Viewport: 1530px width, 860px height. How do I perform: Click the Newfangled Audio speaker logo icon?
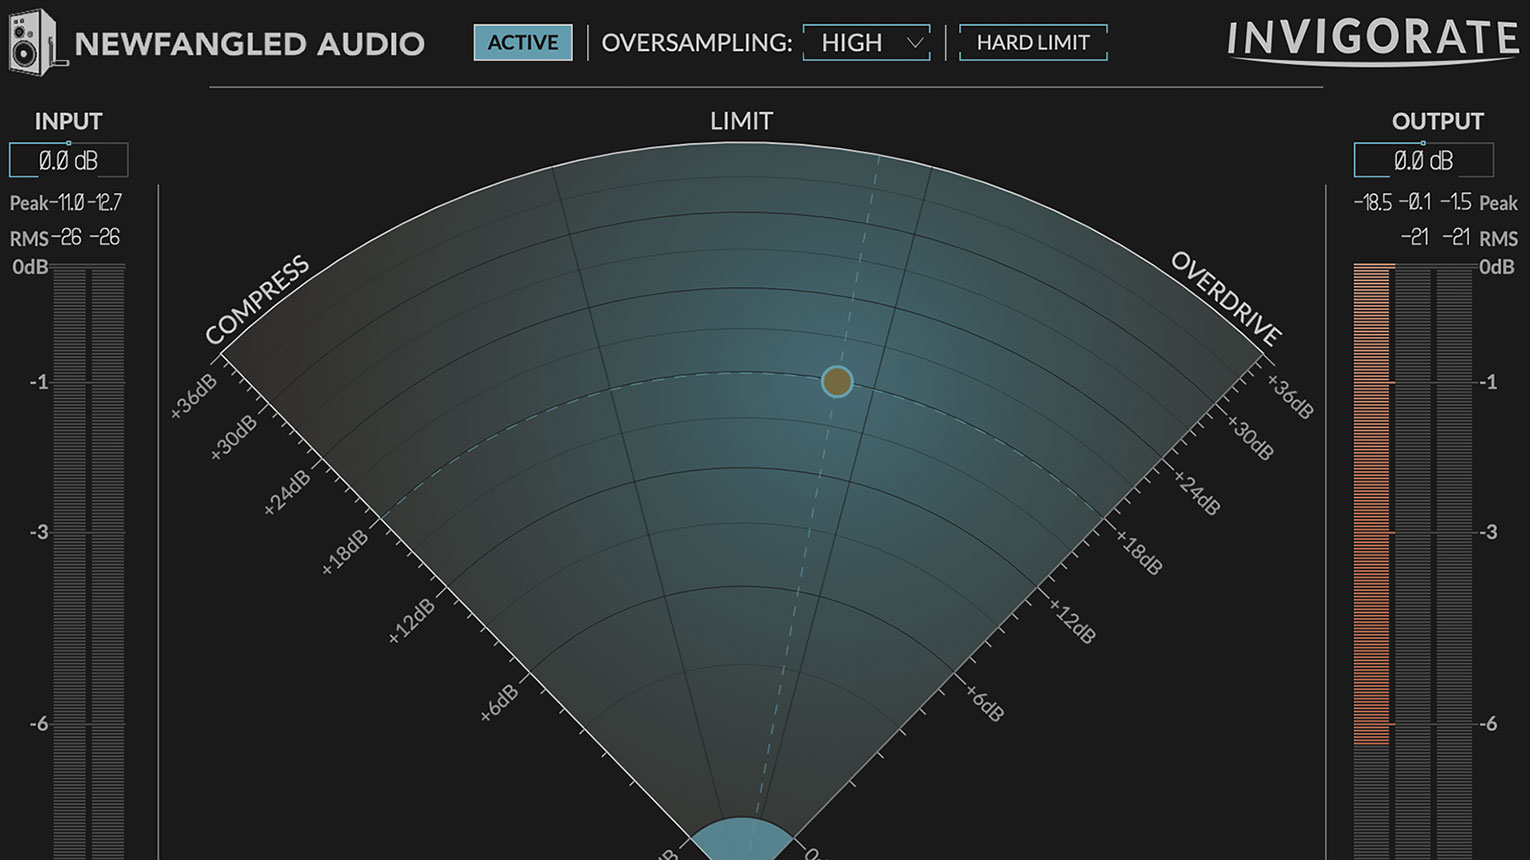[x=37, y=41]
